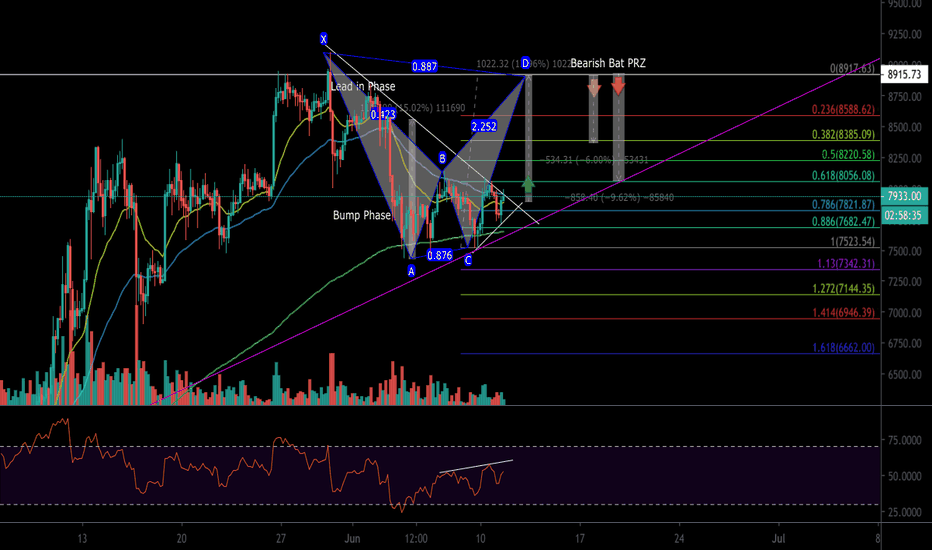Select the 0.382(8385.09) Fibonacci level label
932x550 pixels.
point(843,134)
